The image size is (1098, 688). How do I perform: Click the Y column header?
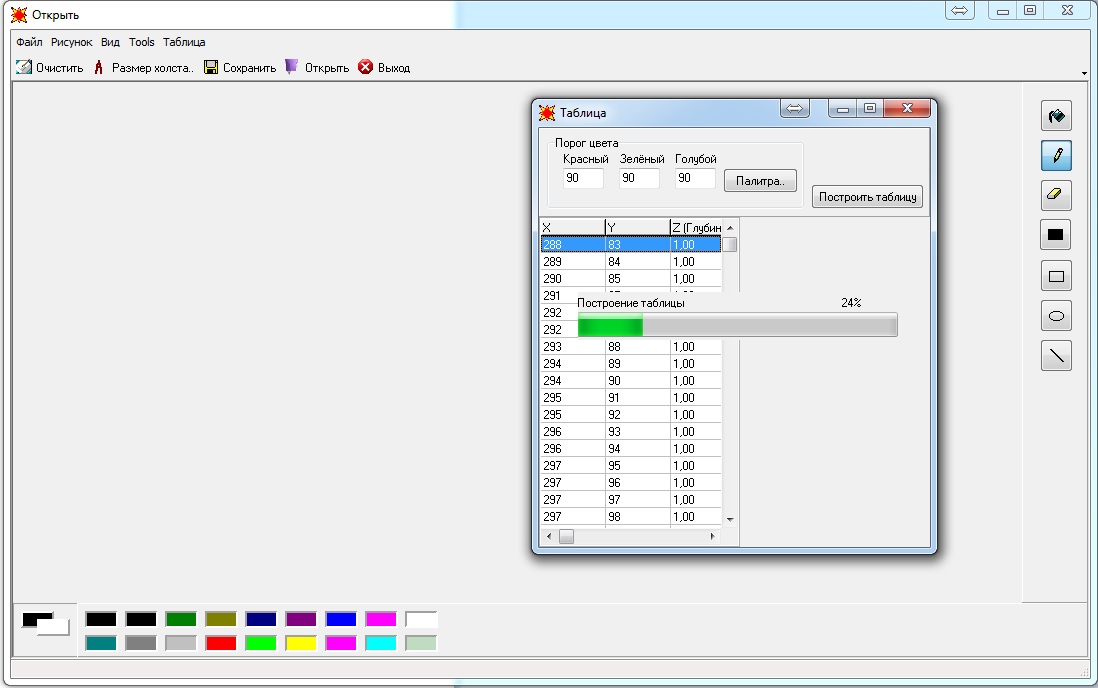(x=637, y=227)
